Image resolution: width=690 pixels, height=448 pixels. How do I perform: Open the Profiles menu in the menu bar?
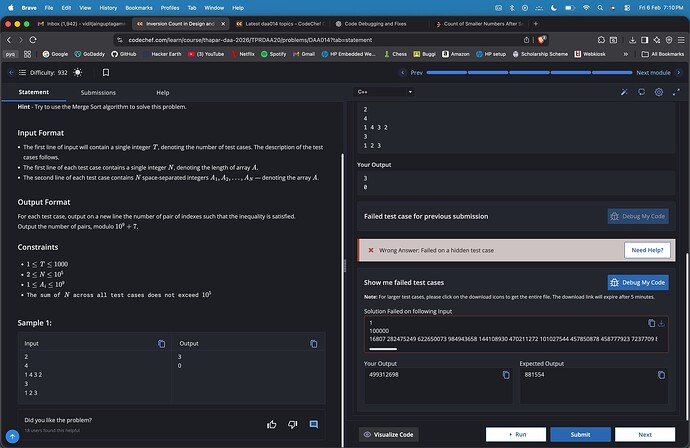[170, 7]
